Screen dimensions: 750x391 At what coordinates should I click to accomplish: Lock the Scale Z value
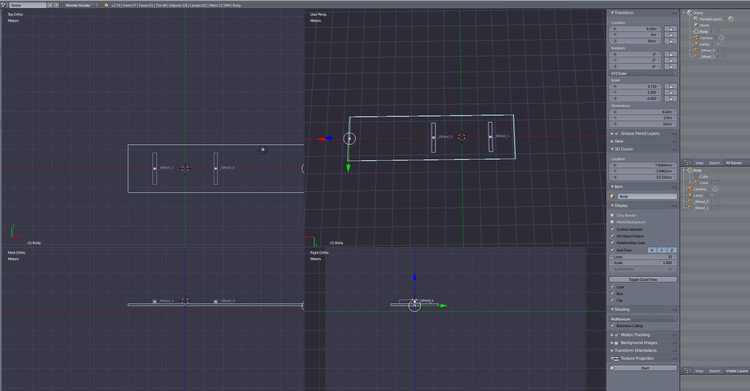(672, 99)
